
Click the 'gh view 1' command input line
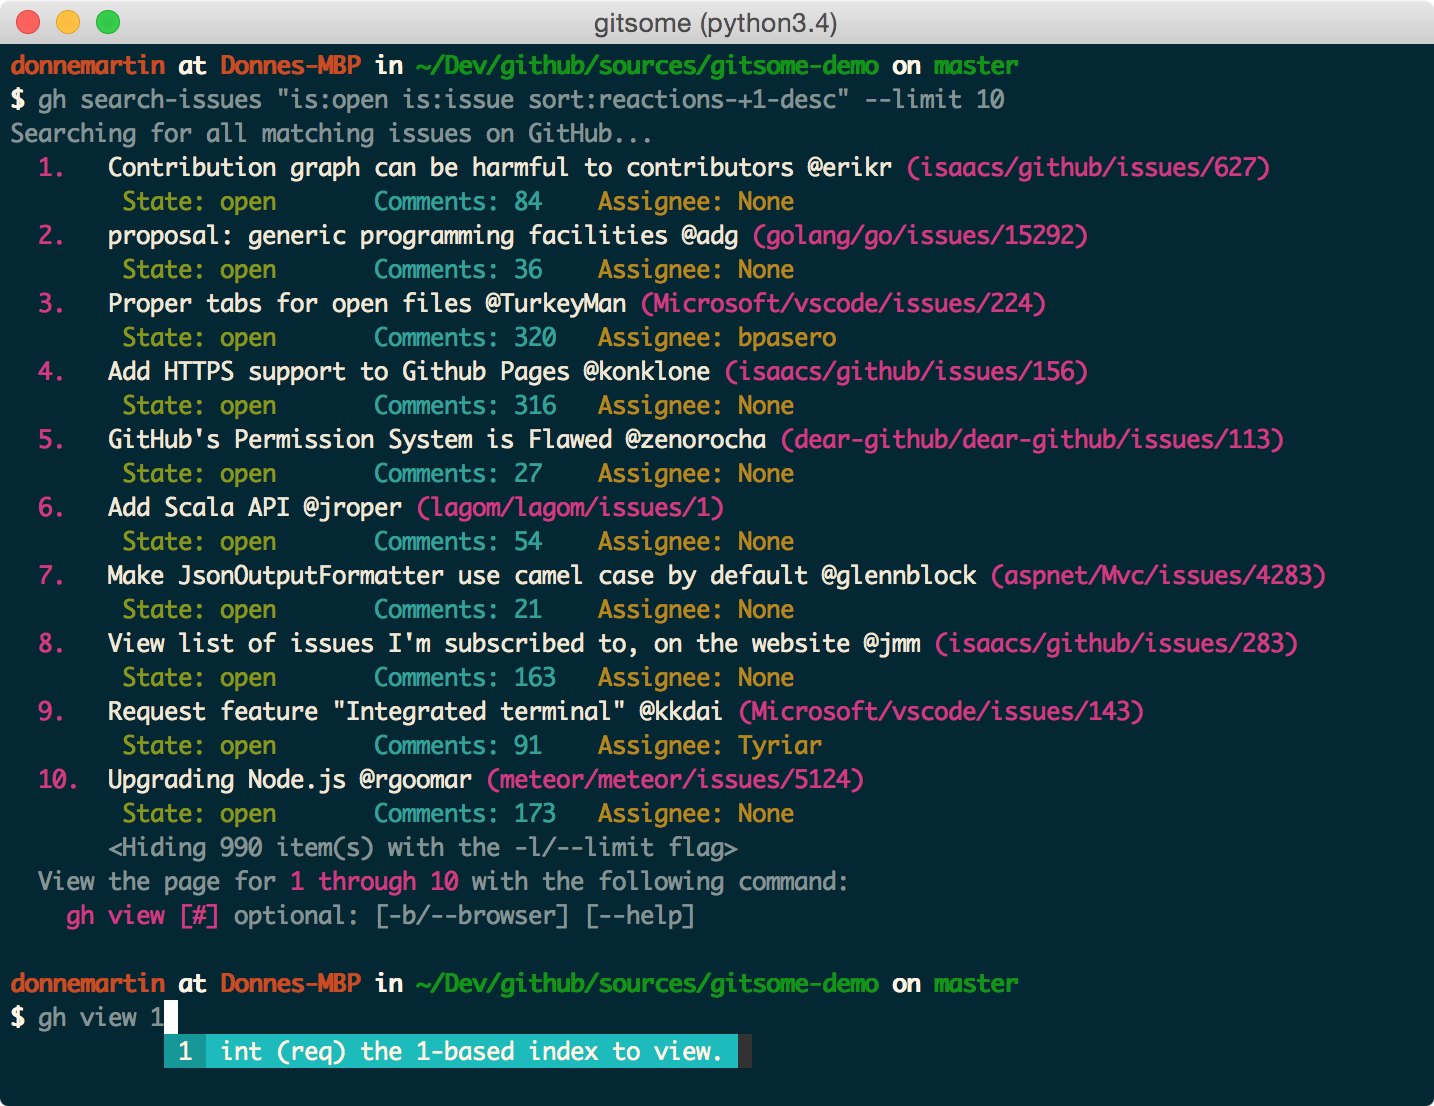click(100, 1017)
